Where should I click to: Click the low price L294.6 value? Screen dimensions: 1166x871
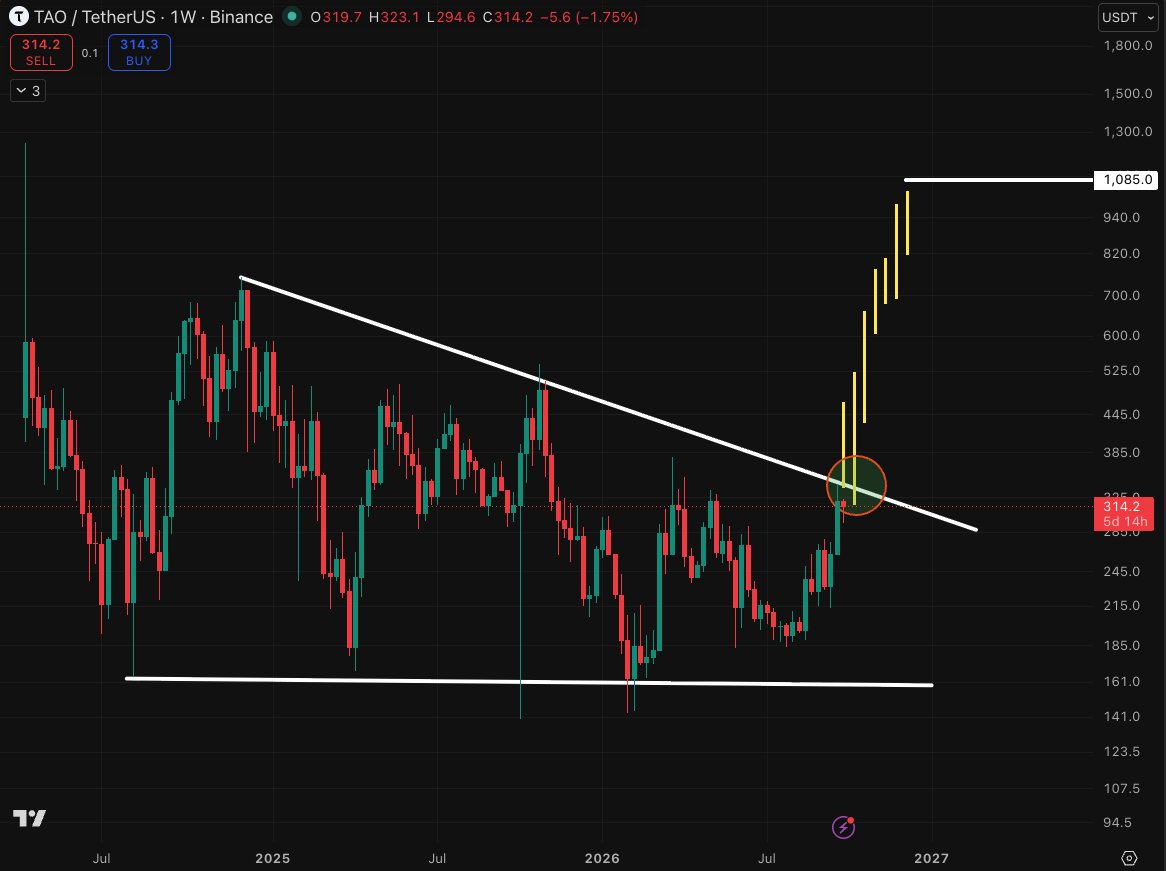click(x=451, y=16)
